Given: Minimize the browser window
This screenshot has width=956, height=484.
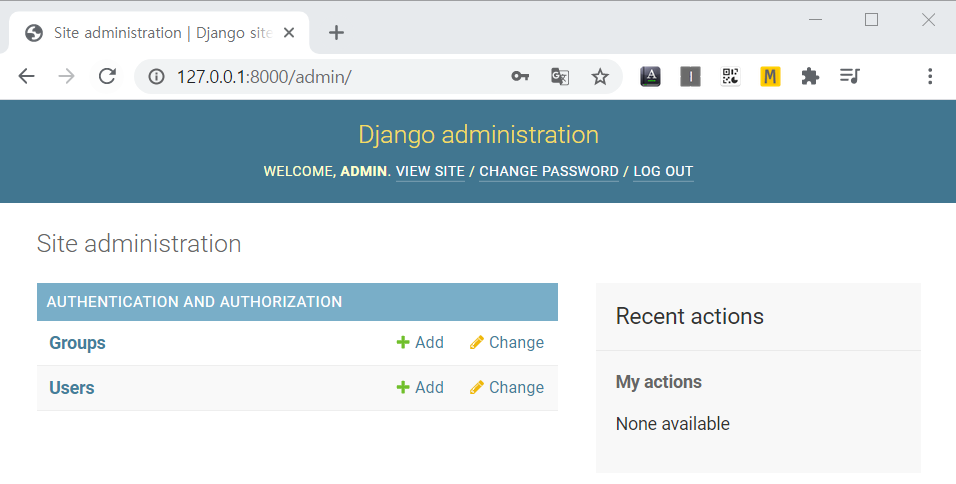Looking at the screenshot, I should tap(815, 20).
